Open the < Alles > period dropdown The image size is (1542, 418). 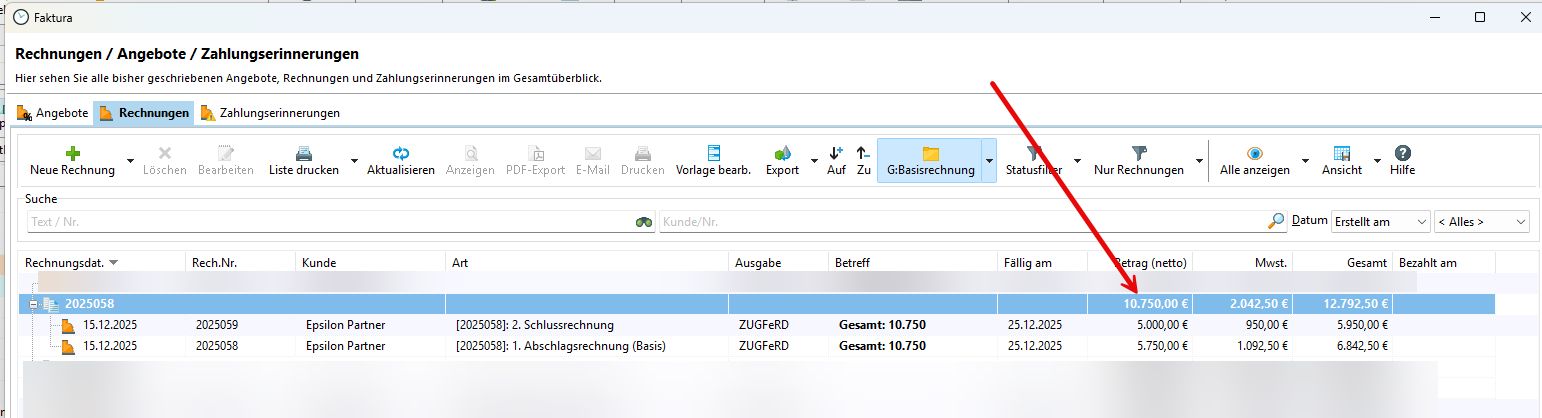[1482, 221]
